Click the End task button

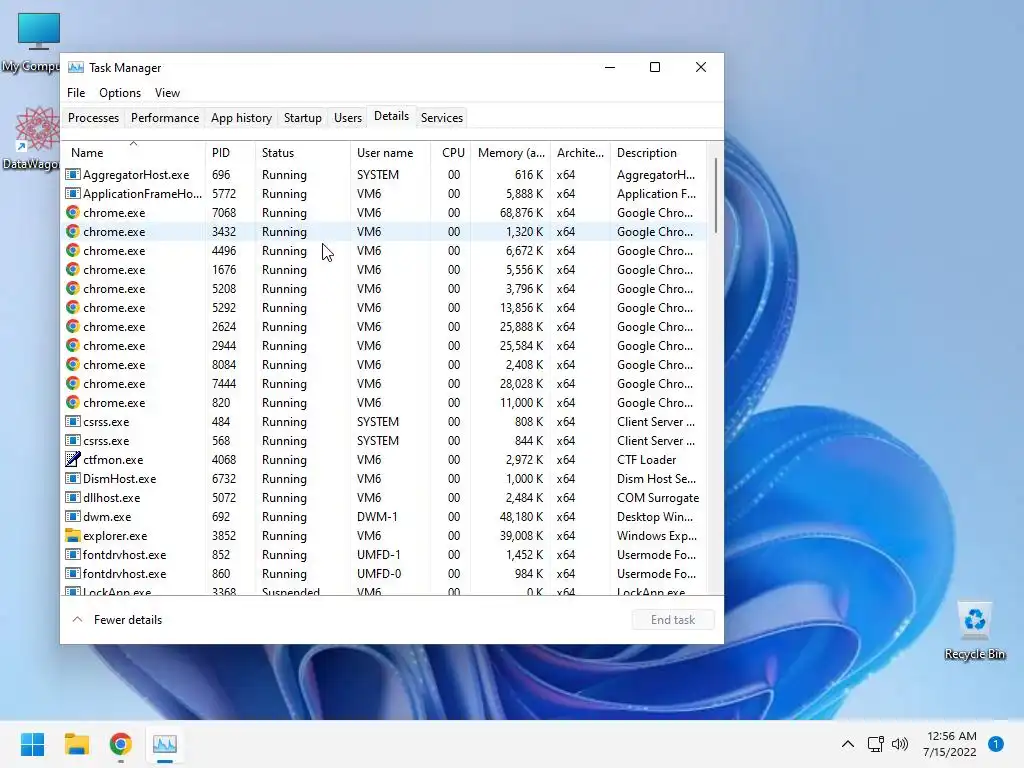point(673,620)
